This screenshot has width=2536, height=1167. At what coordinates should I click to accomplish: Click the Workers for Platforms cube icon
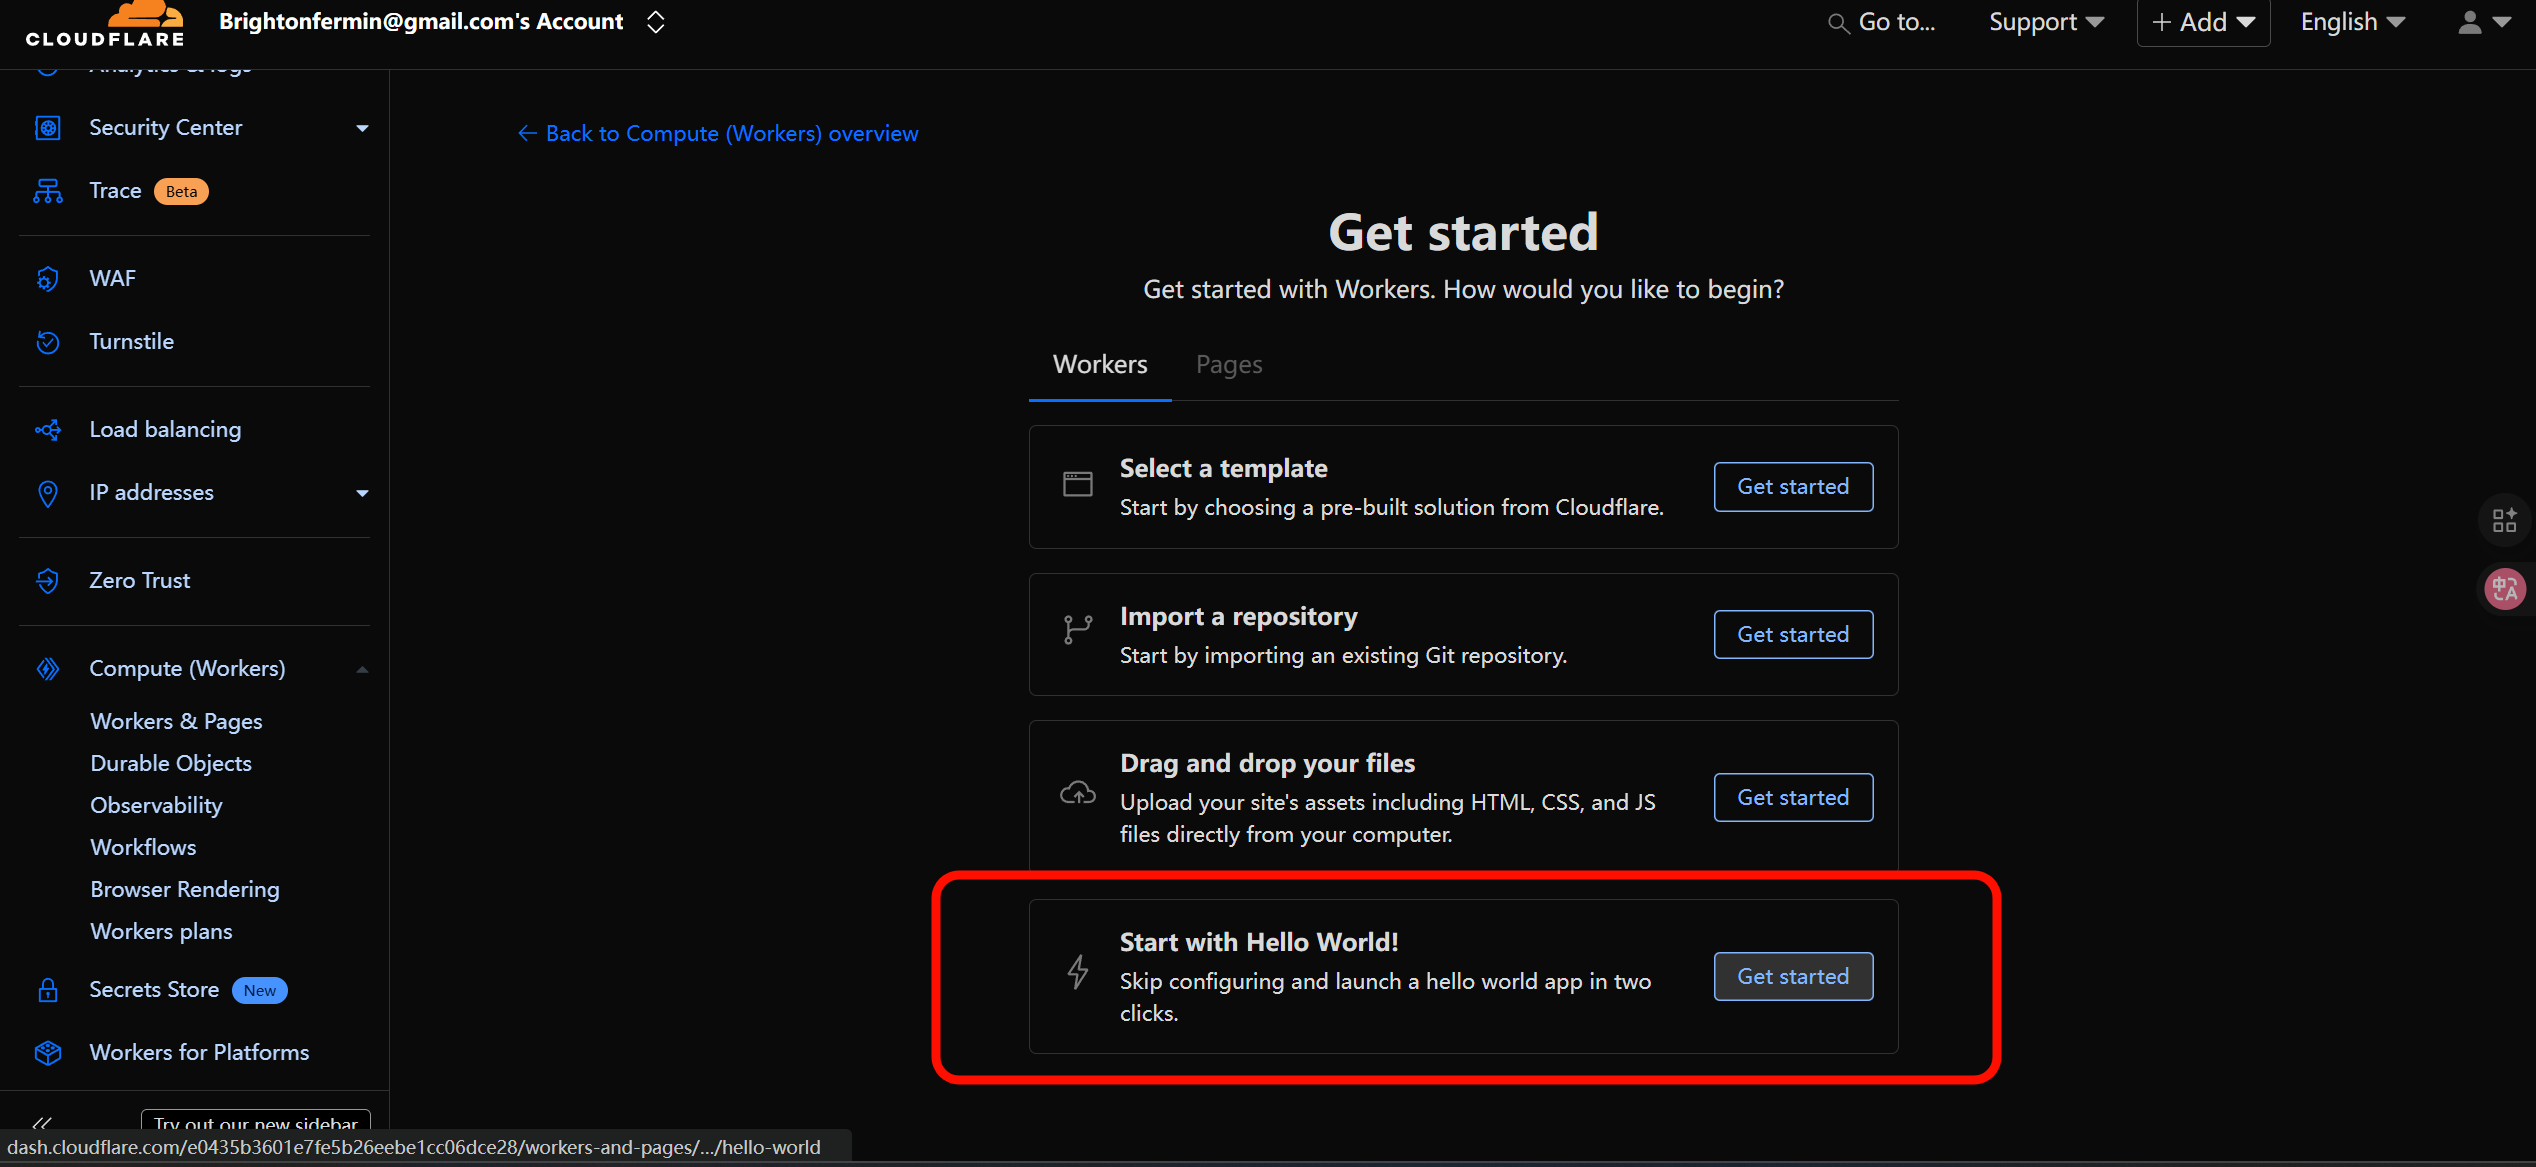[48, 1053]
